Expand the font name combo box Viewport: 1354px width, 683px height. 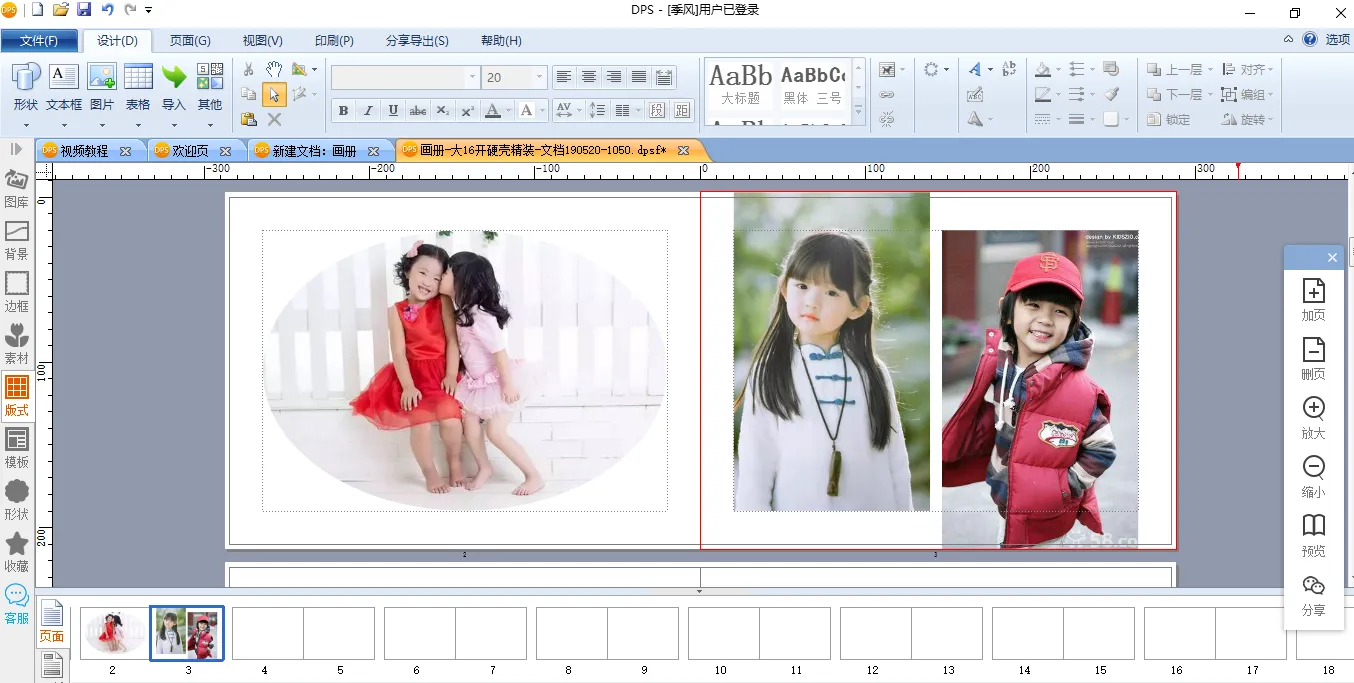point(472,77)
